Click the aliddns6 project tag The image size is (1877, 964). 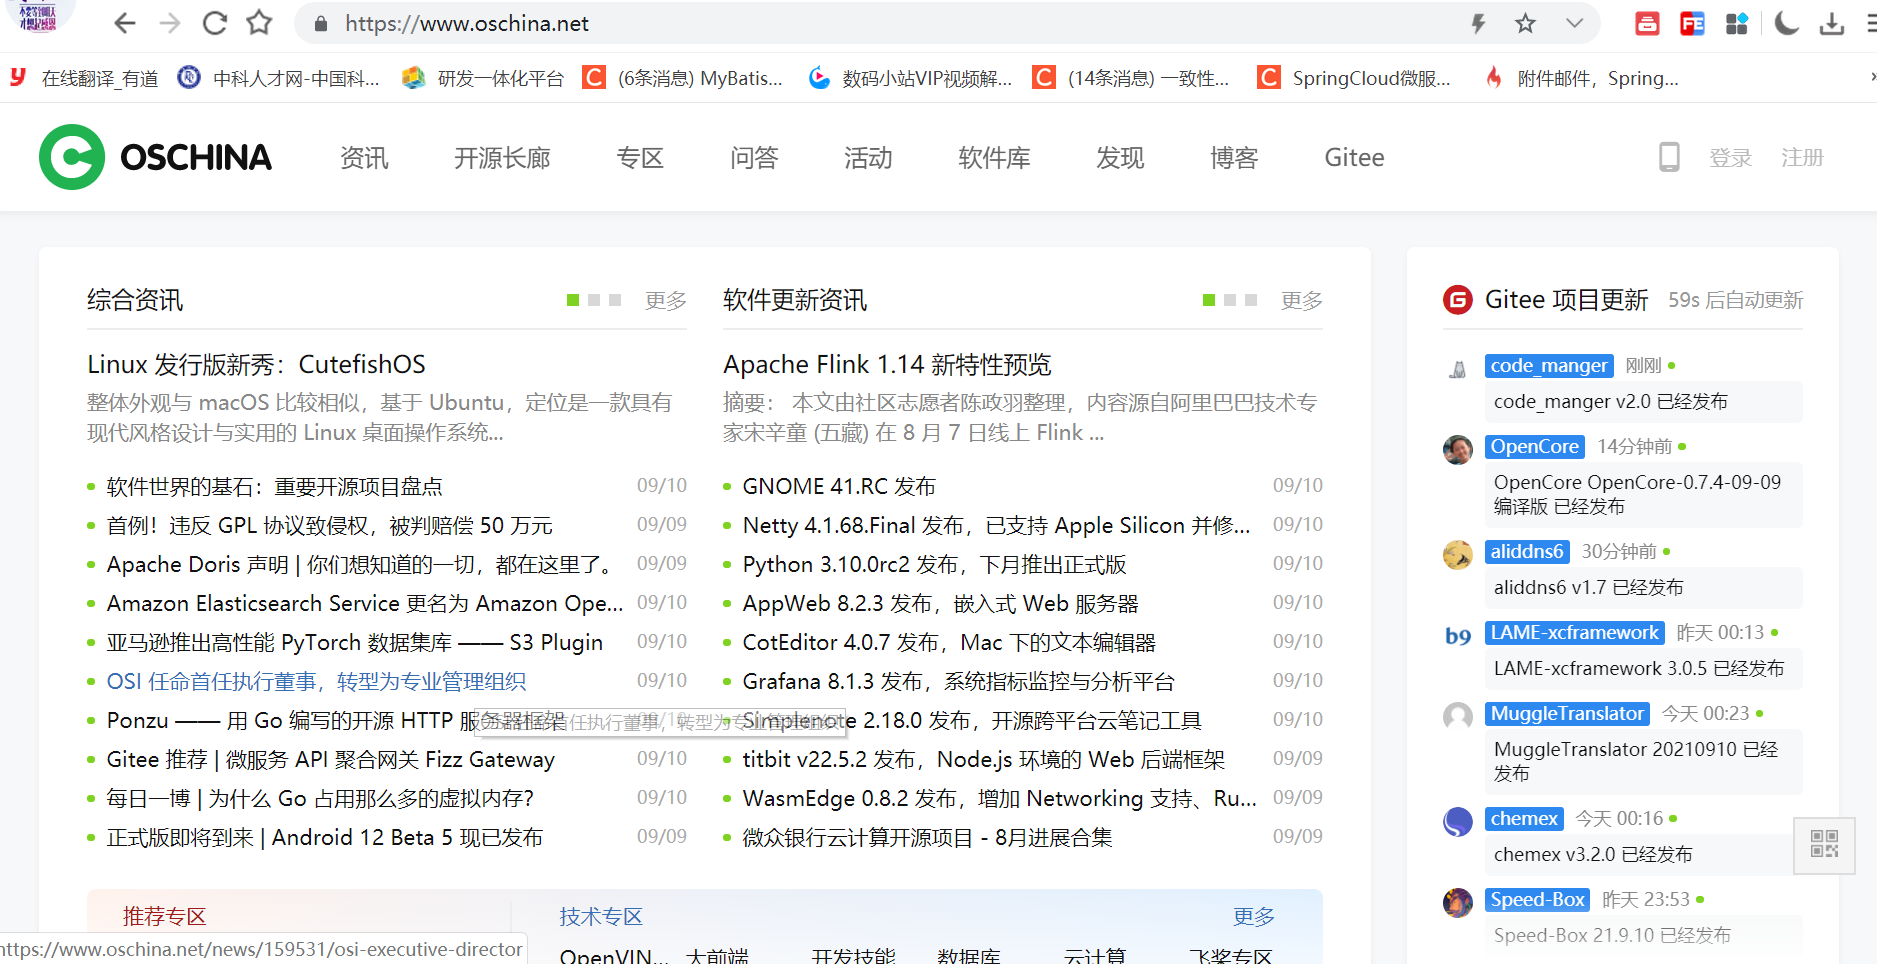pos(1527,552)
